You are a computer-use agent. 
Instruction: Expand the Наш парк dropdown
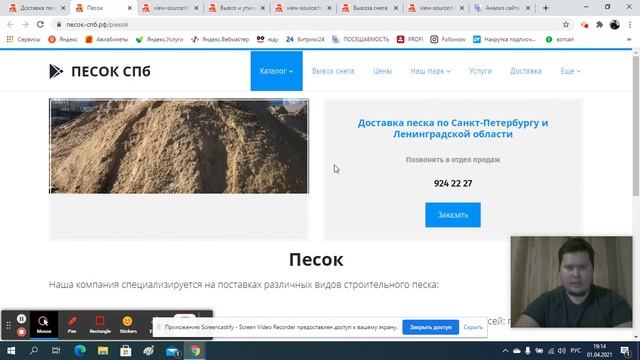point(430,71)
